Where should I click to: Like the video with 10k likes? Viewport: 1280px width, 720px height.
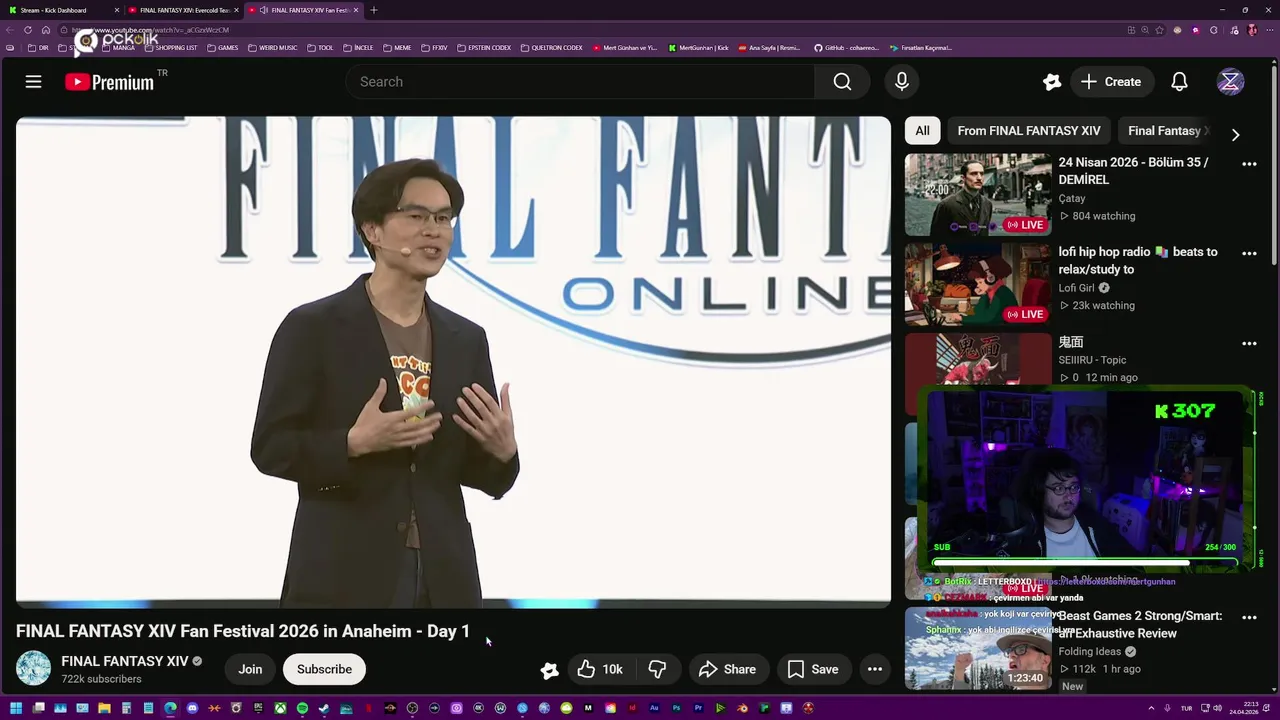pyautogui.click(x=599, y=669)
